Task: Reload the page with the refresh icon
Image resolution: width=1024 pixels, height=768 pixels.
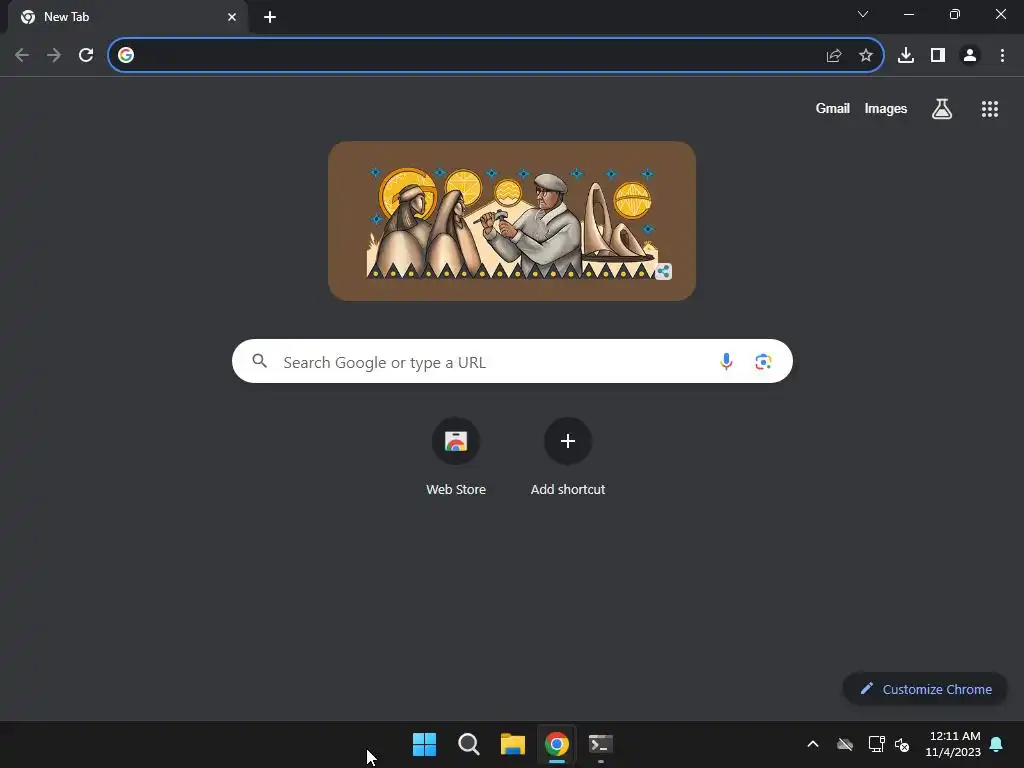Action: [x=86, y=56]
